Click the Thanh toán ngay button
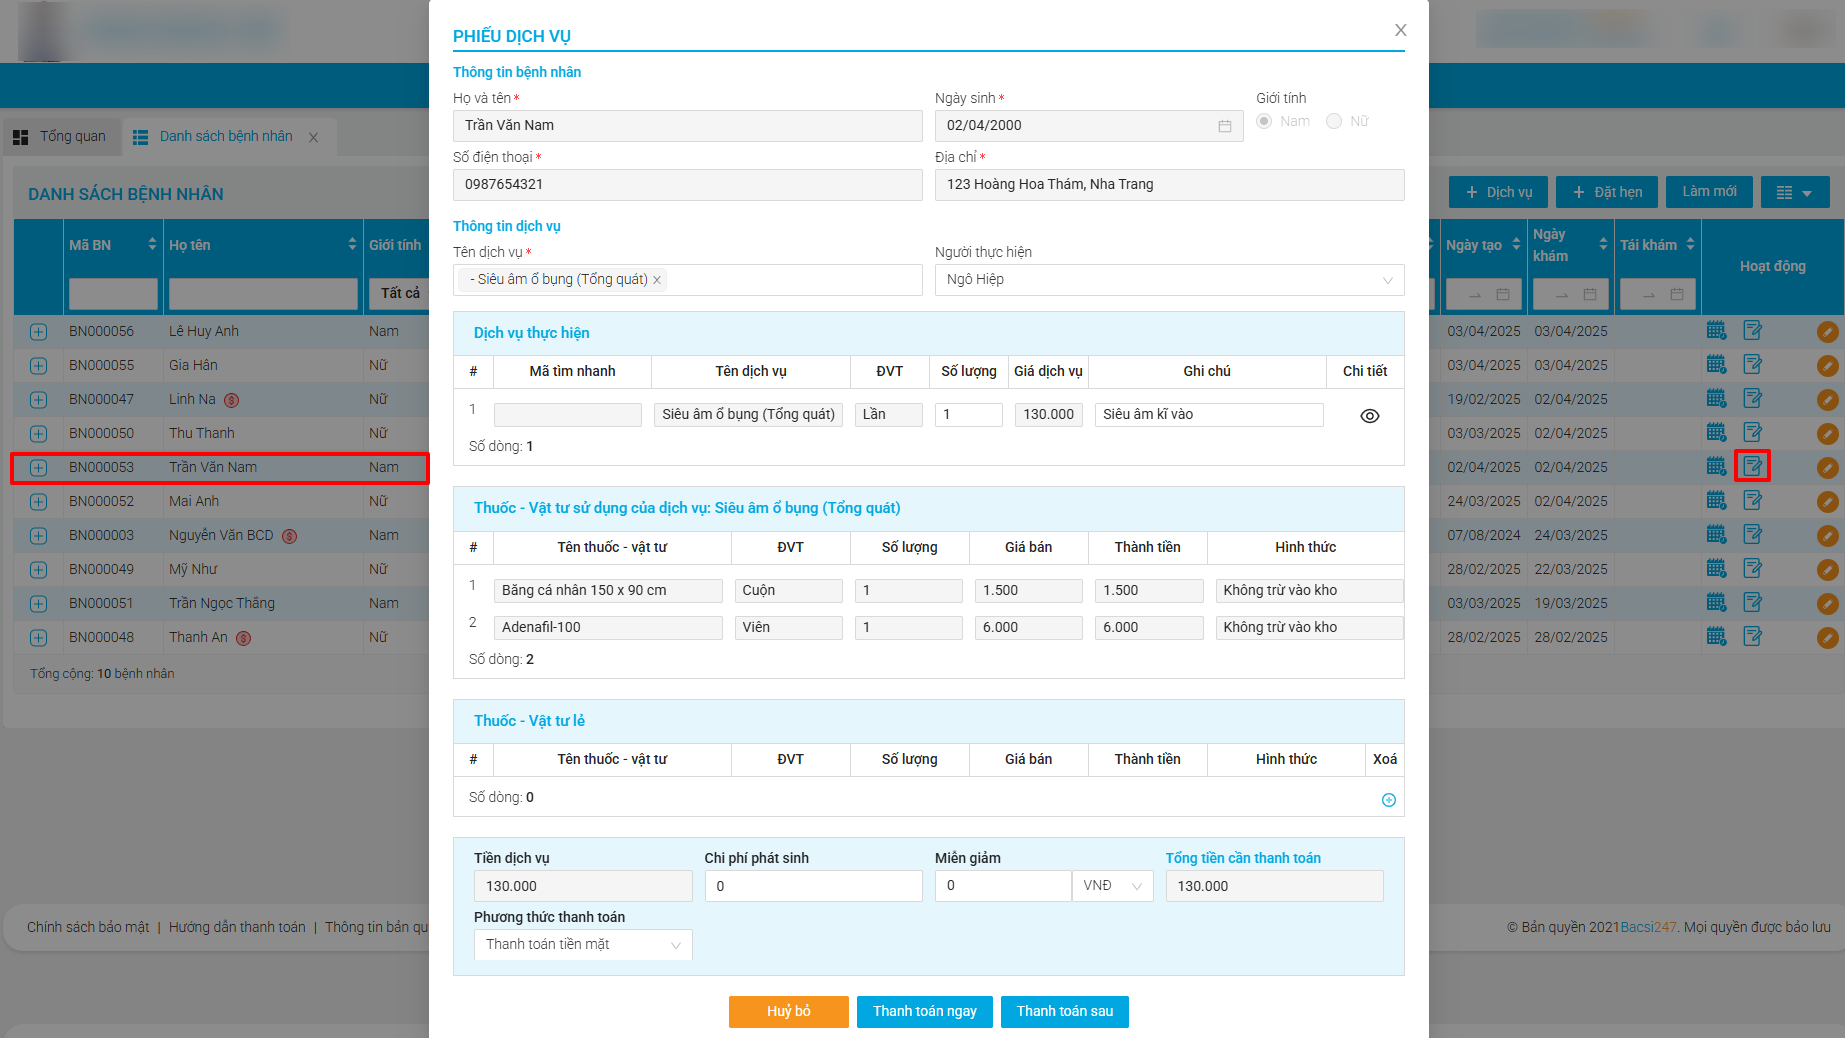Image resolution: width=1845 pixels, height=1038 pixels. 925,1012
